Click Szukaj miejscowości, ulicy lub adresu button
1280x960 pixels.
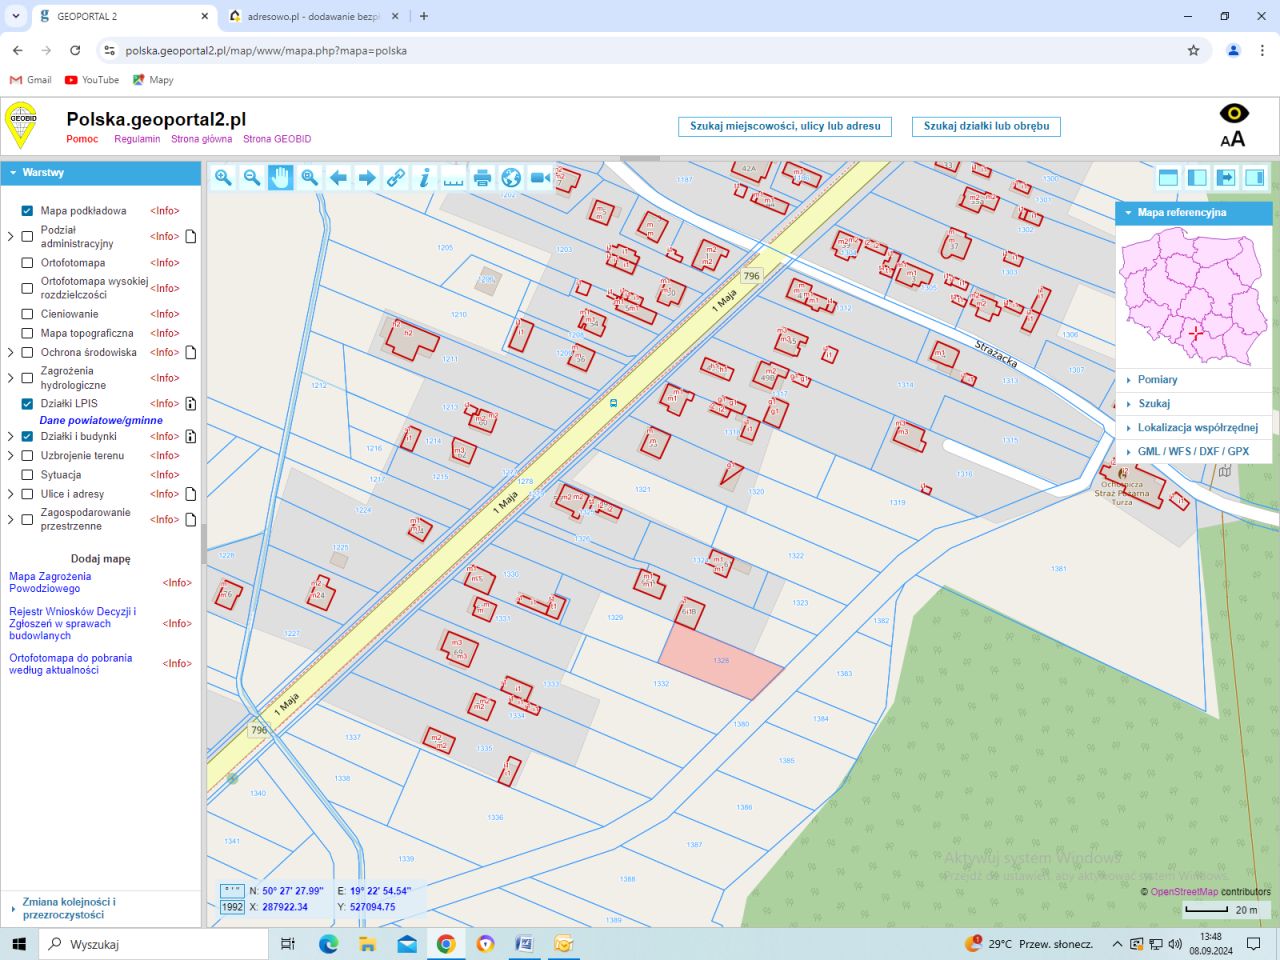[785, 127]
